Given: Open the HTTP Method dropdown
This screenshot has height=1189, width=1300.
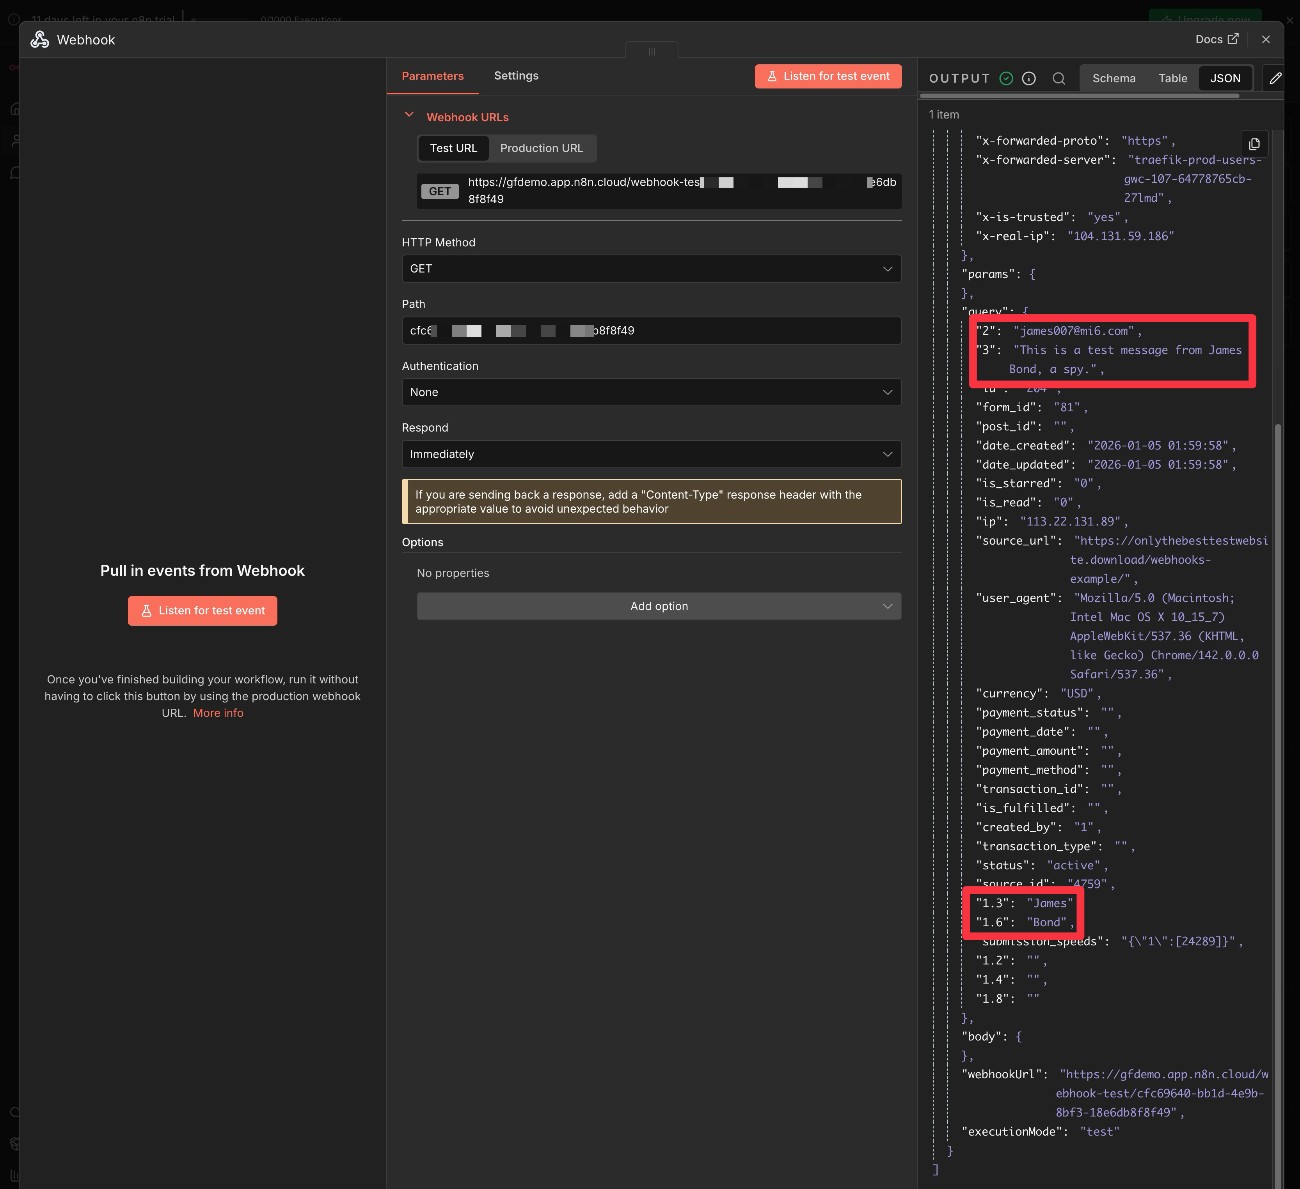Looking at the screenshot, I should click(651, 268).
